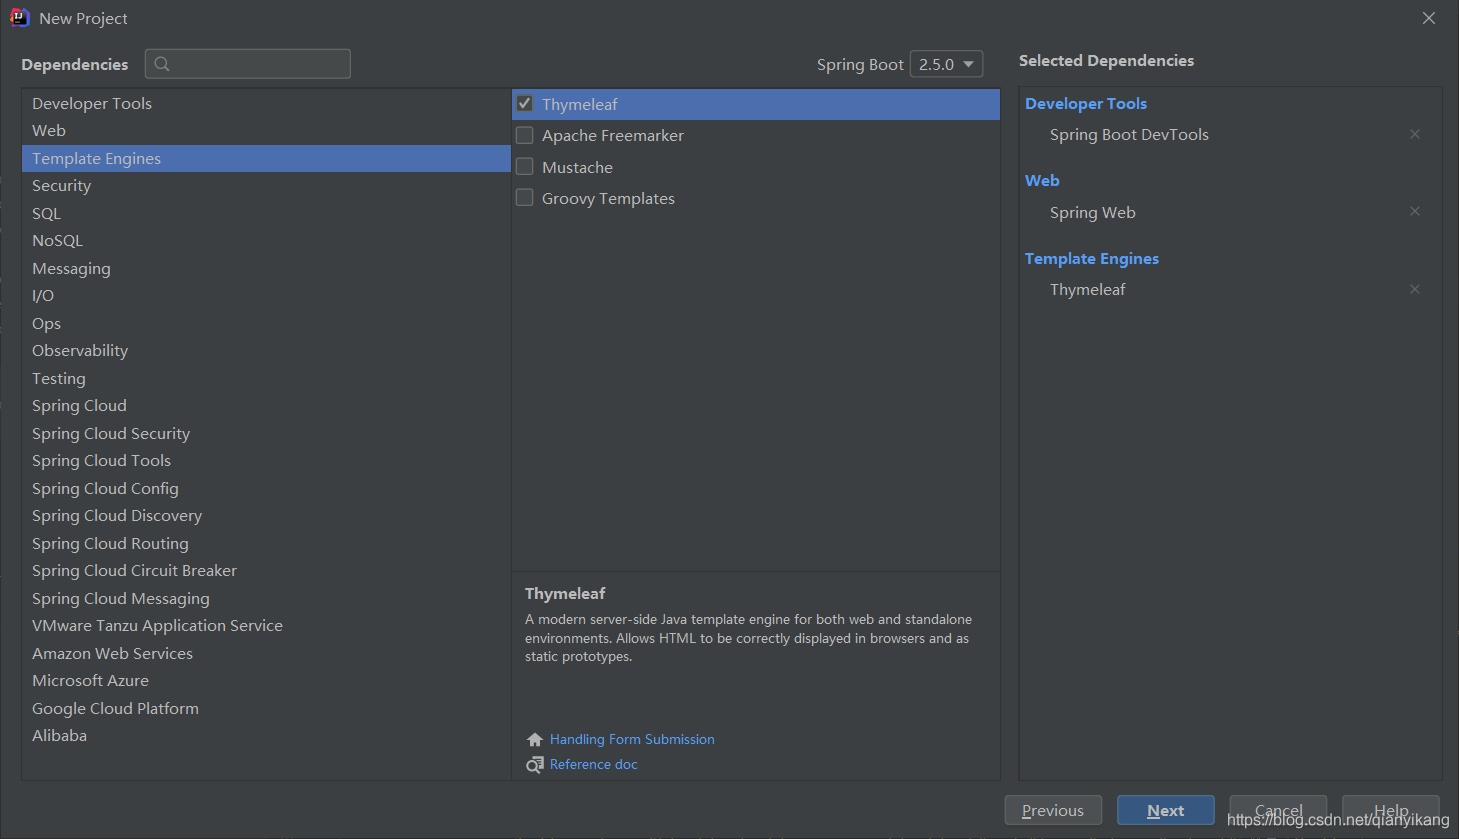Screen dimensions: 1459x839
Task: Open the Security category
Action: click(x=266, y=186)
